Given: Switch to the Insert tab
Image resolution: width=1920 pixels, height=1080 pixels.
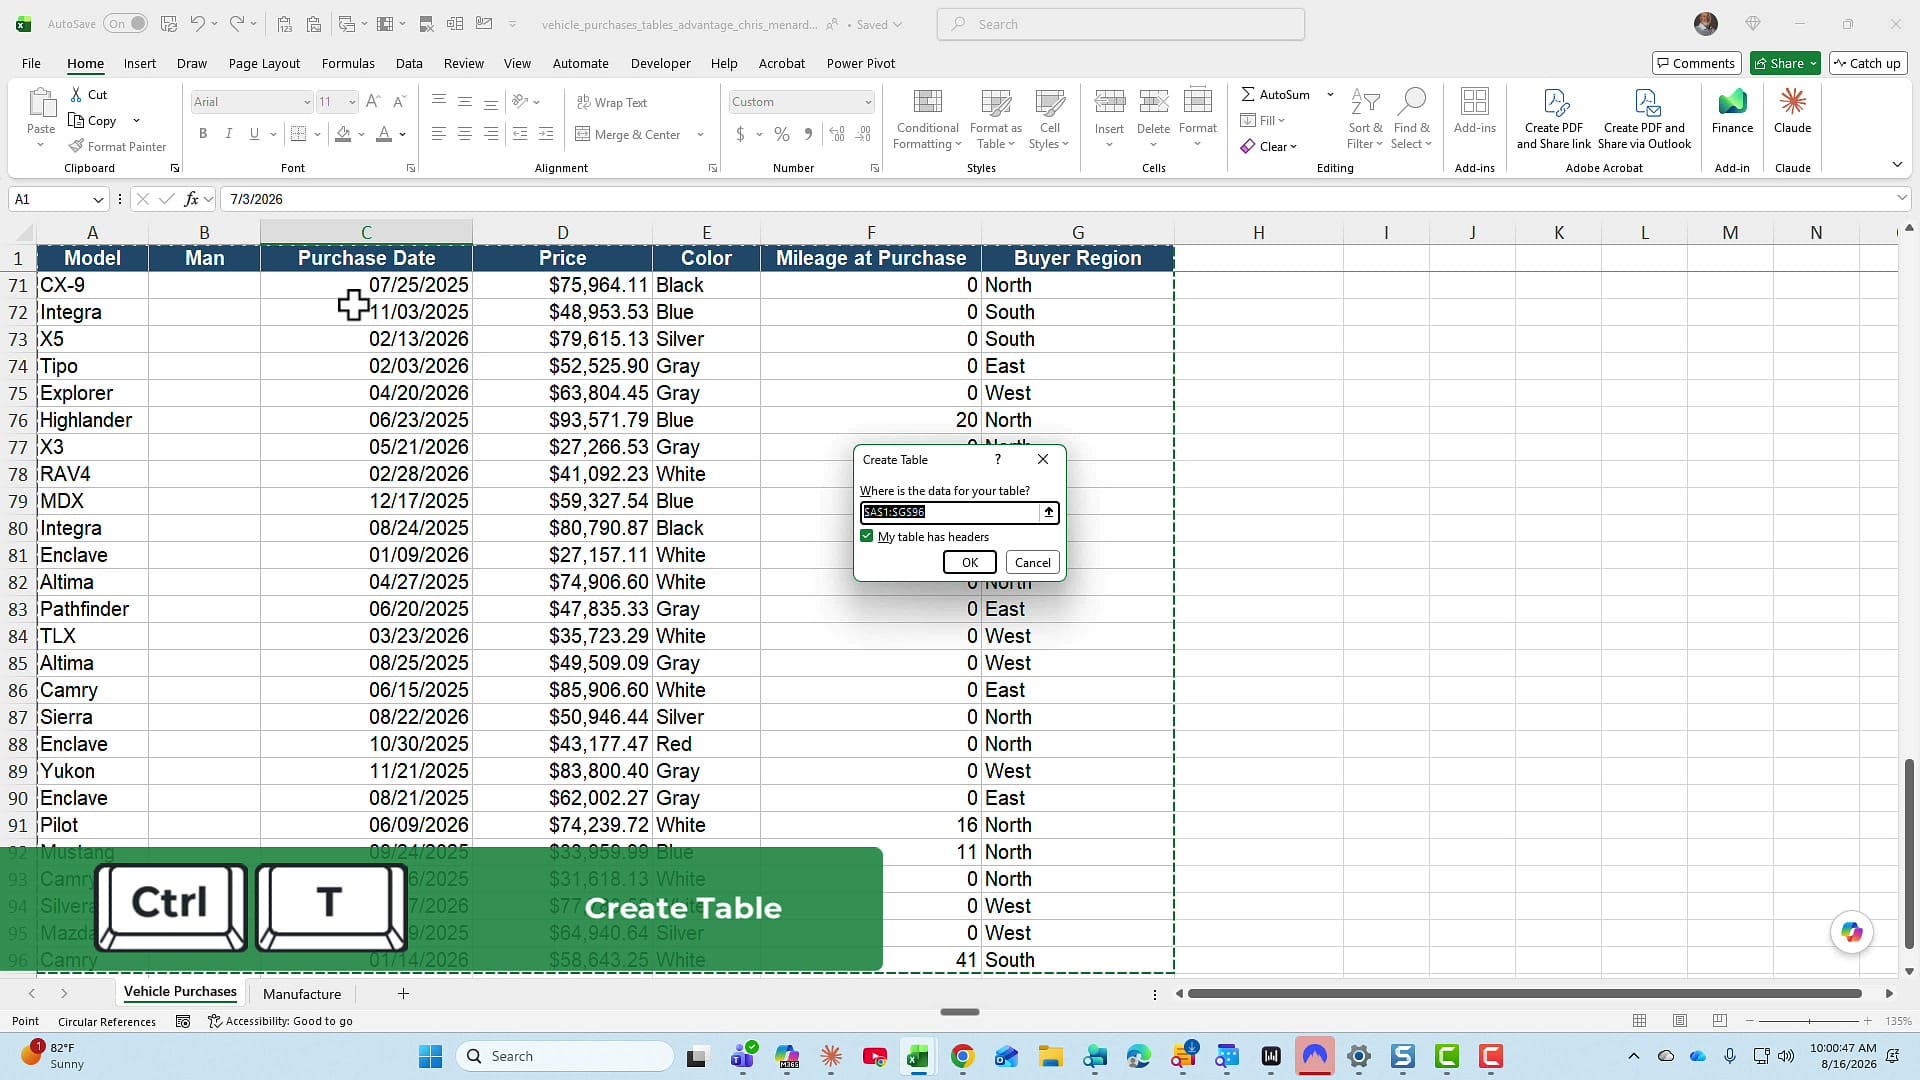Looking at the screenshot, I should 140,63.
